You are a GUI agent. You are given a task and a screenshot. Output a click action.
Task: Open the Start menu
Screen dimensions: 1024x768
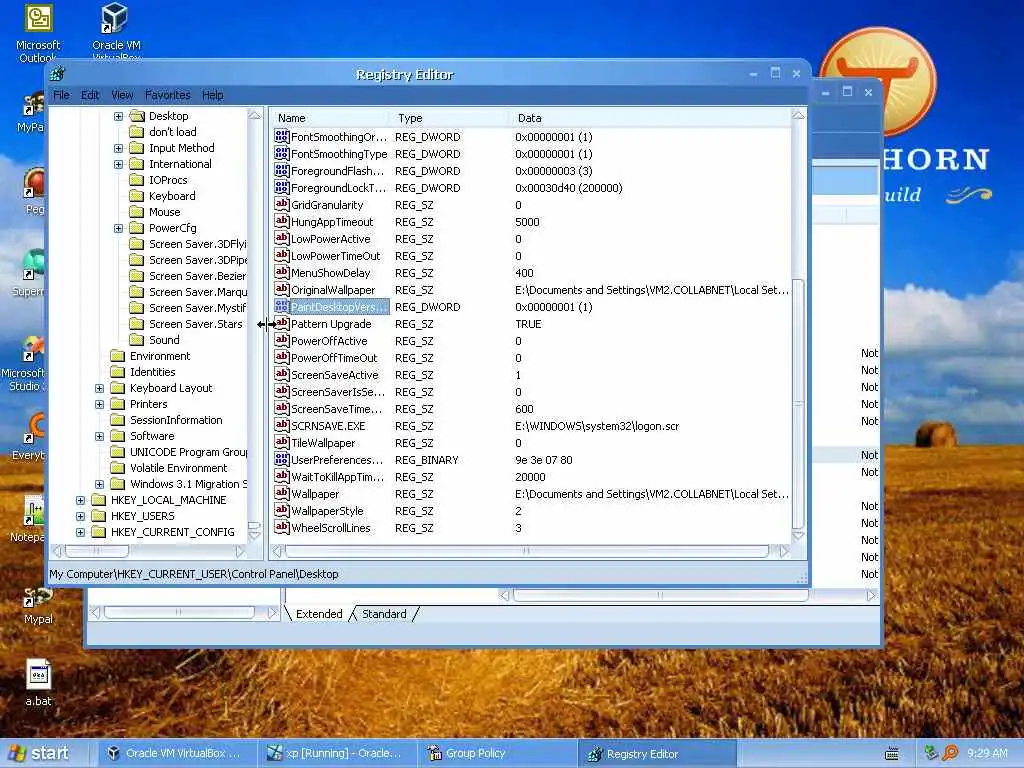click(x=39, y=754)
